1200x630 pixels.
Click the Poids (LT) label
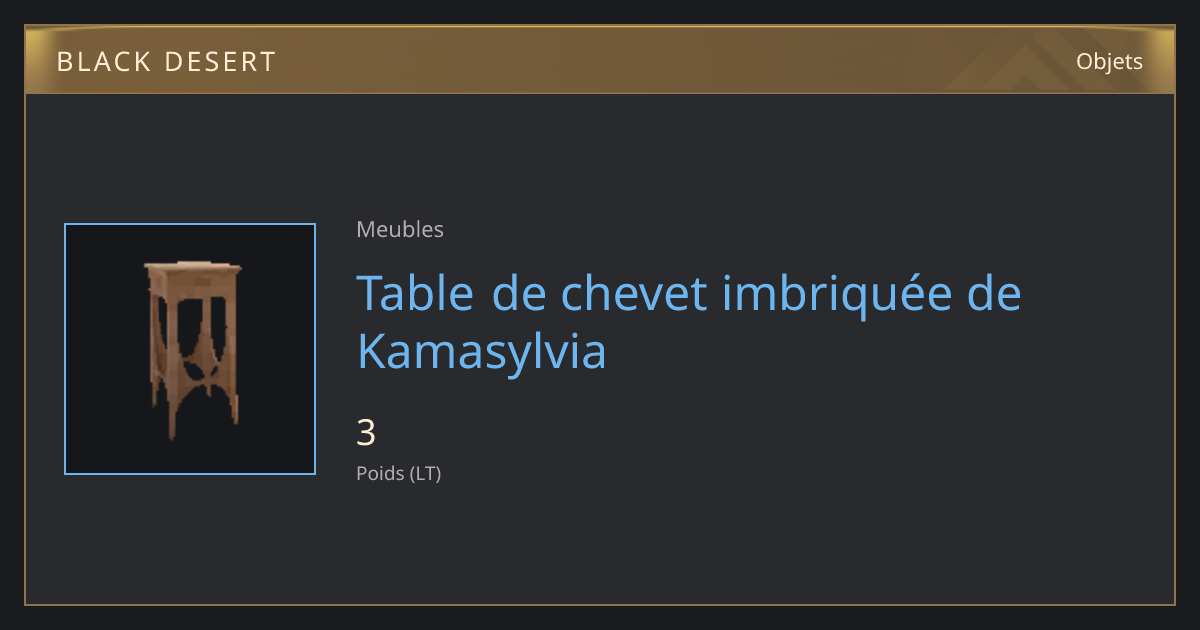click(399, 473)
